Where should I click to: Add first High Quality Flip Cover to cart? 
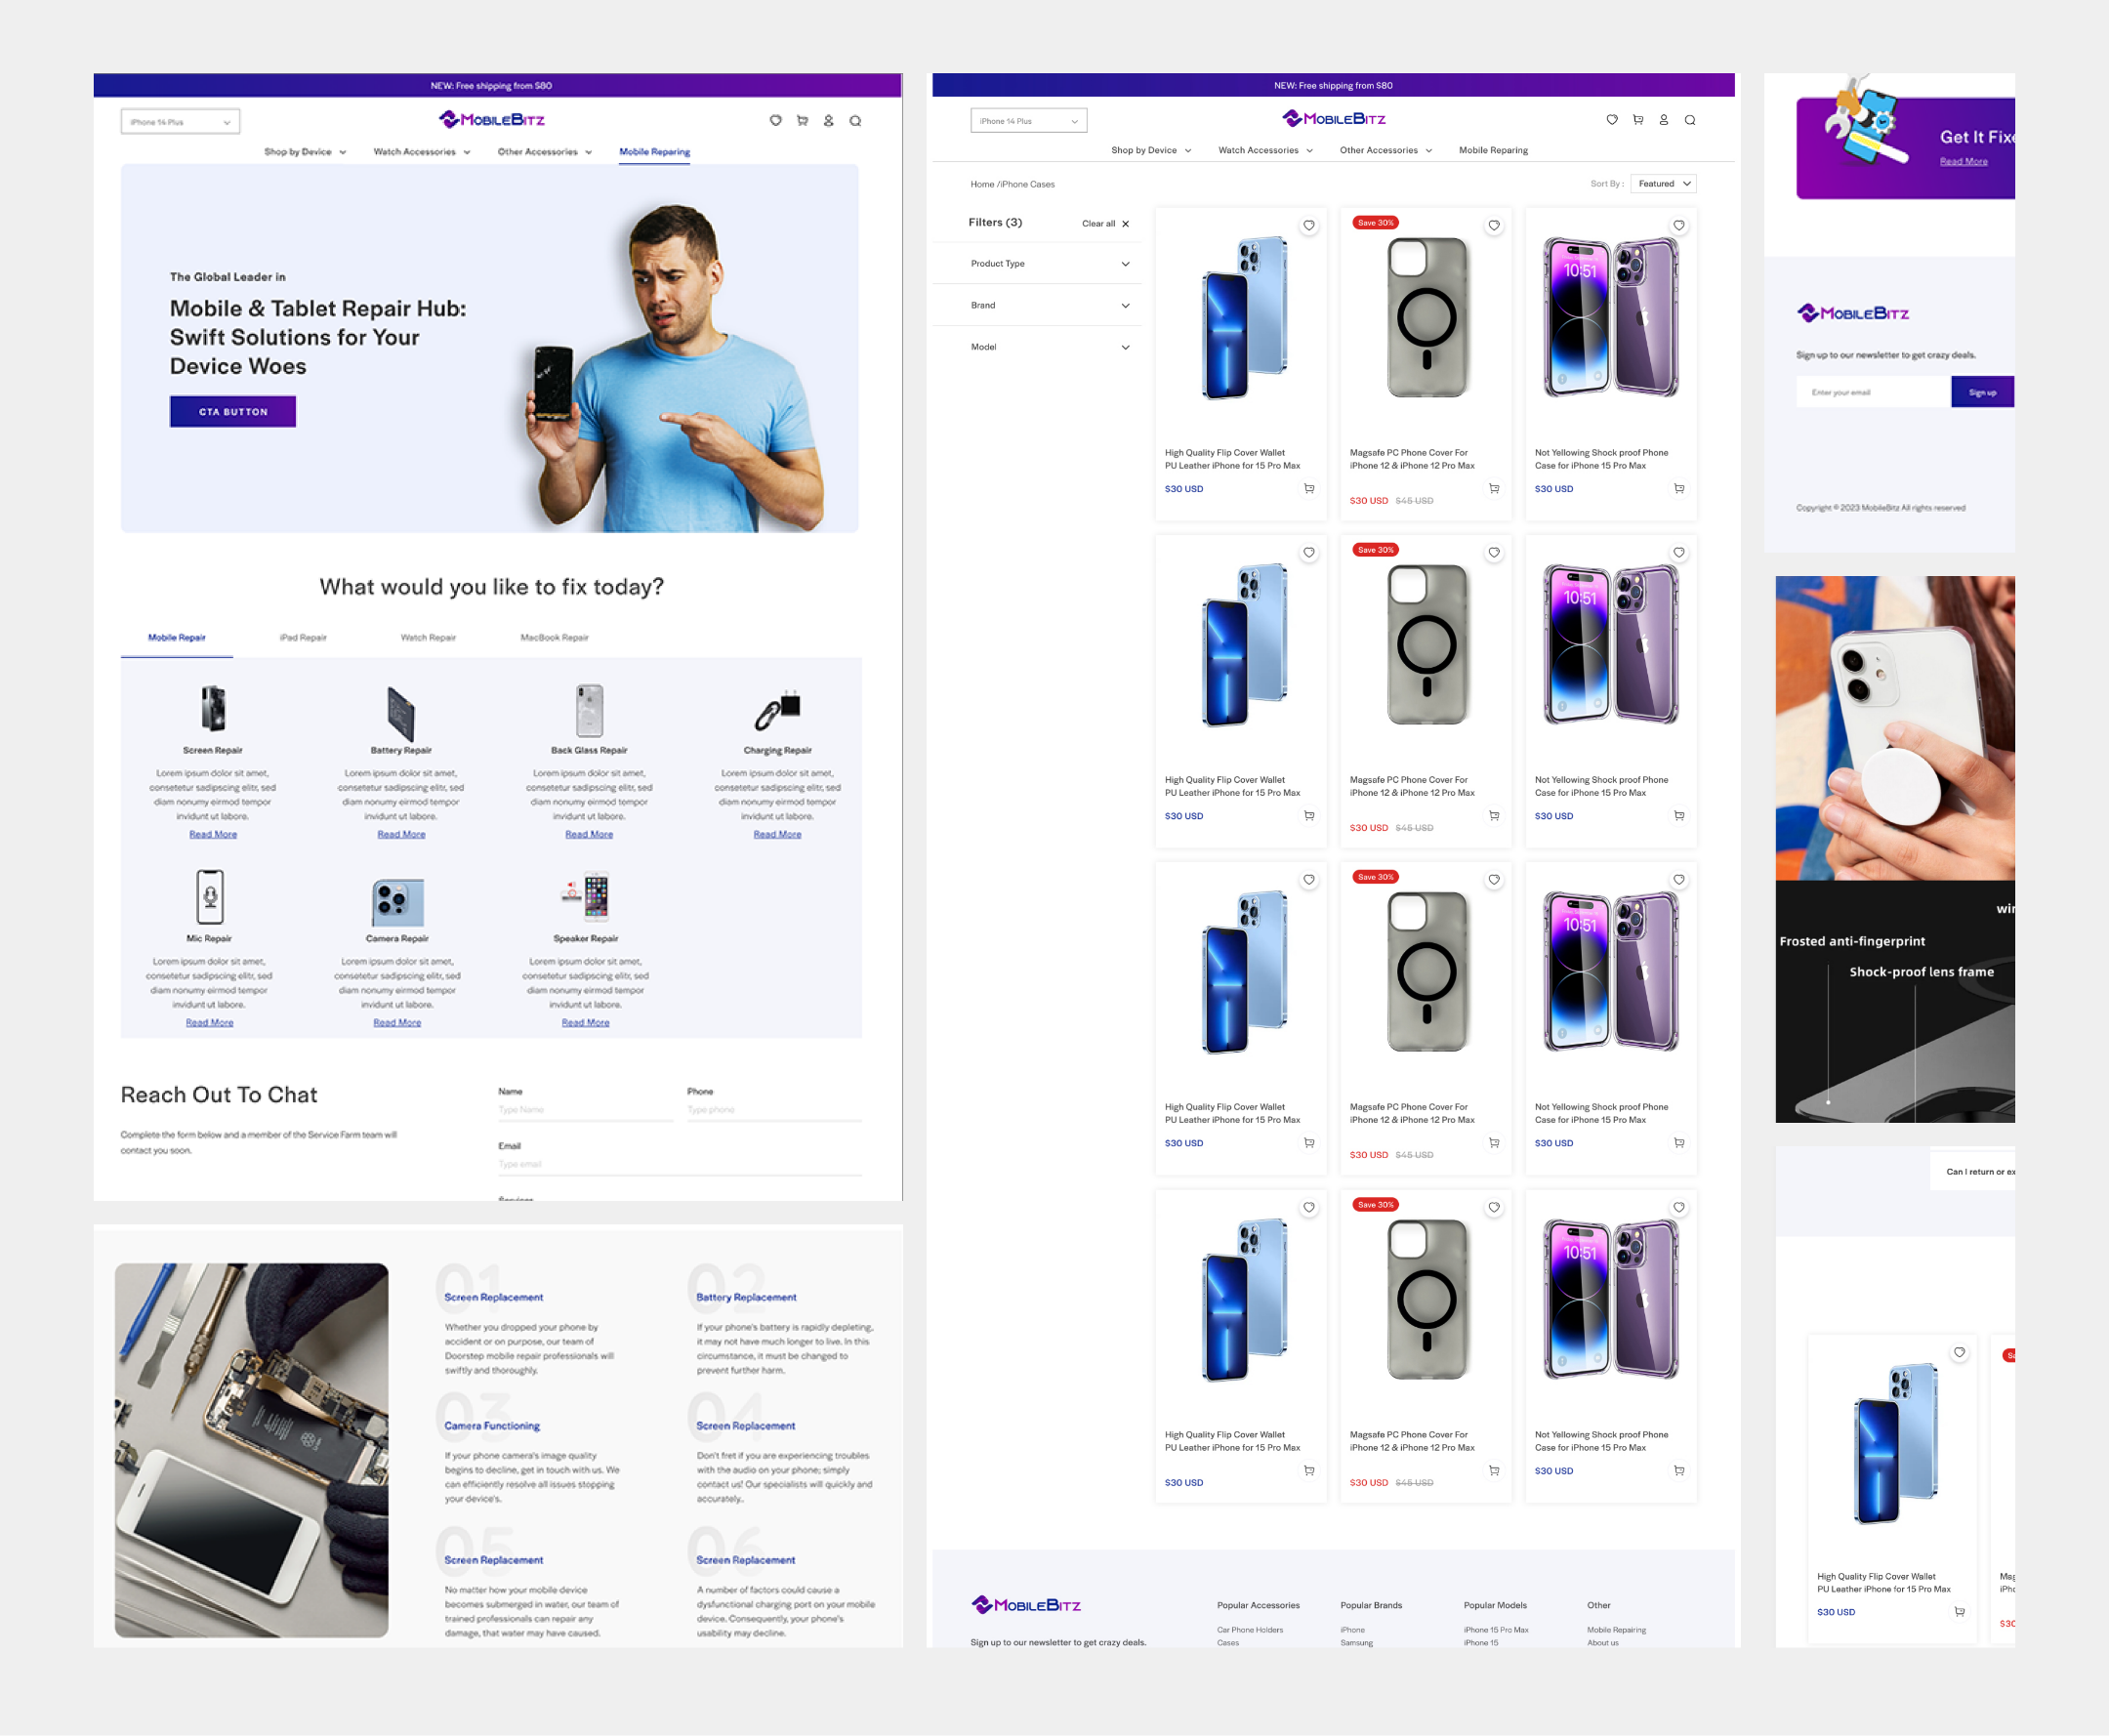pos(1309,489)
